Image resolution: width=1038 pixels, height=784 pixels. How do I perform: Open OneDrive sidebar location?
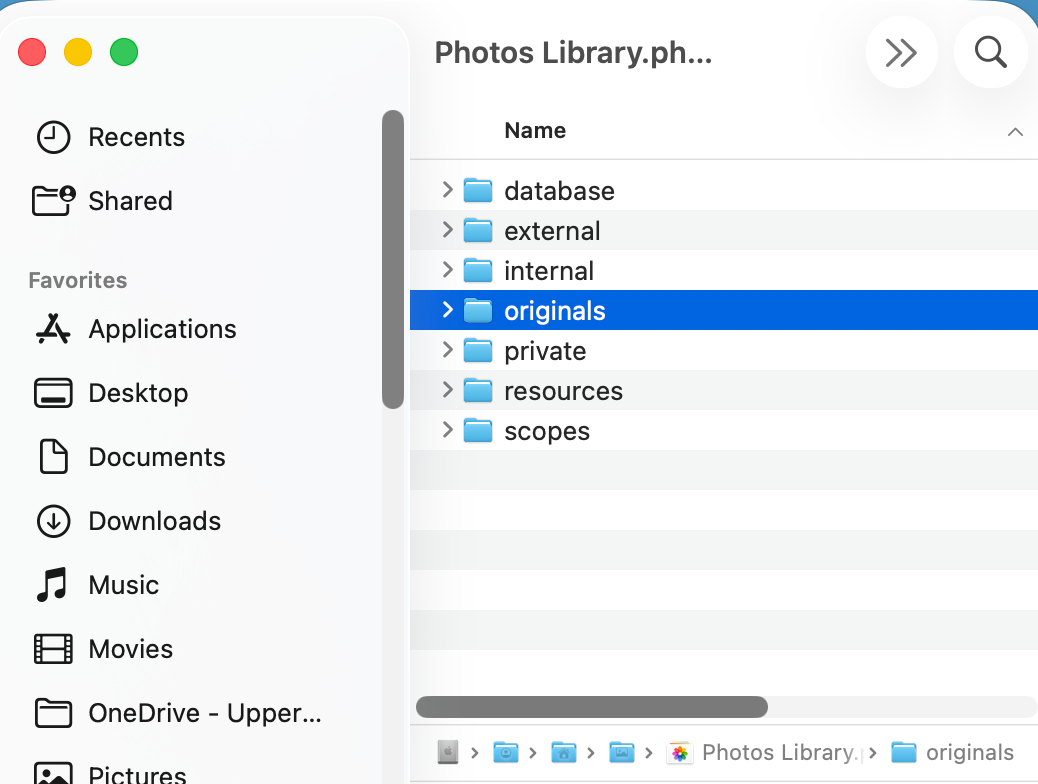point(204,713)
